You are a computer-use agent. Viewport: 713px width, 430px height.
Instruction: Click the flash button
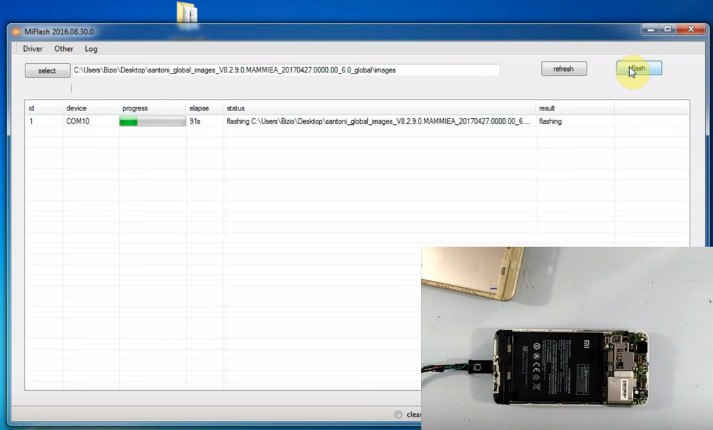(639, 68)
